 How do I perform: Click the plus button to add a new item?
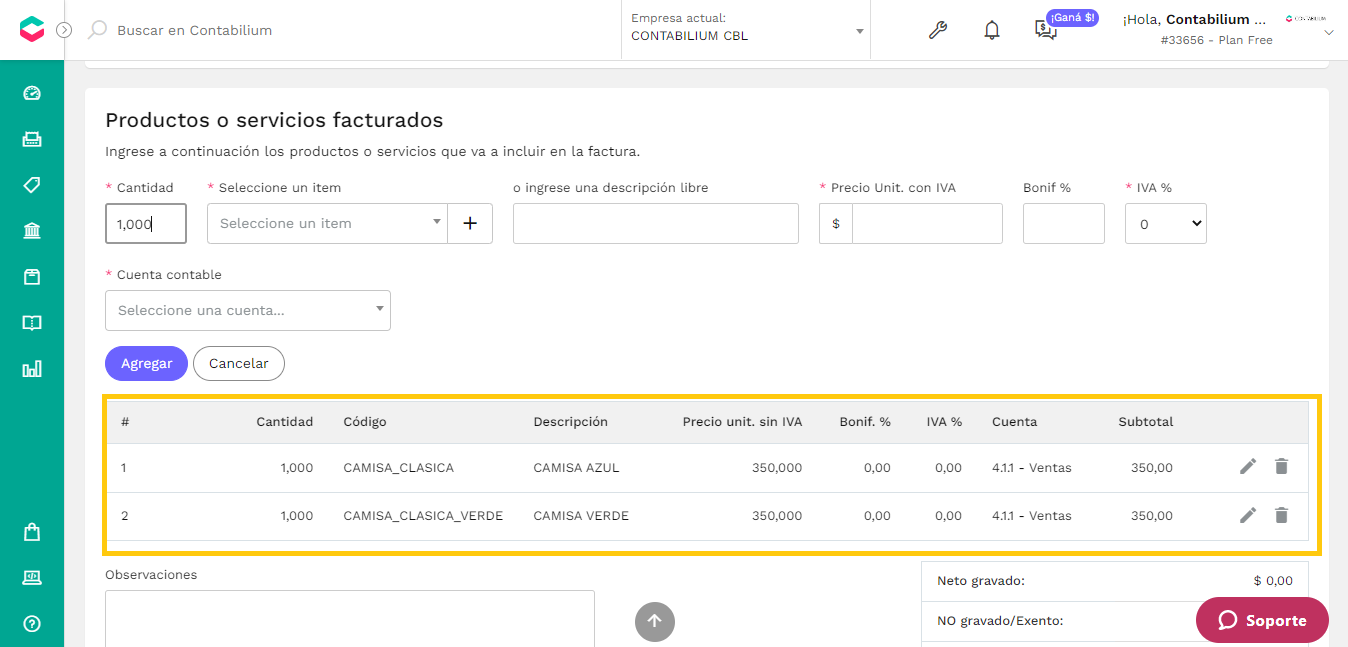[x=470, y=223]
